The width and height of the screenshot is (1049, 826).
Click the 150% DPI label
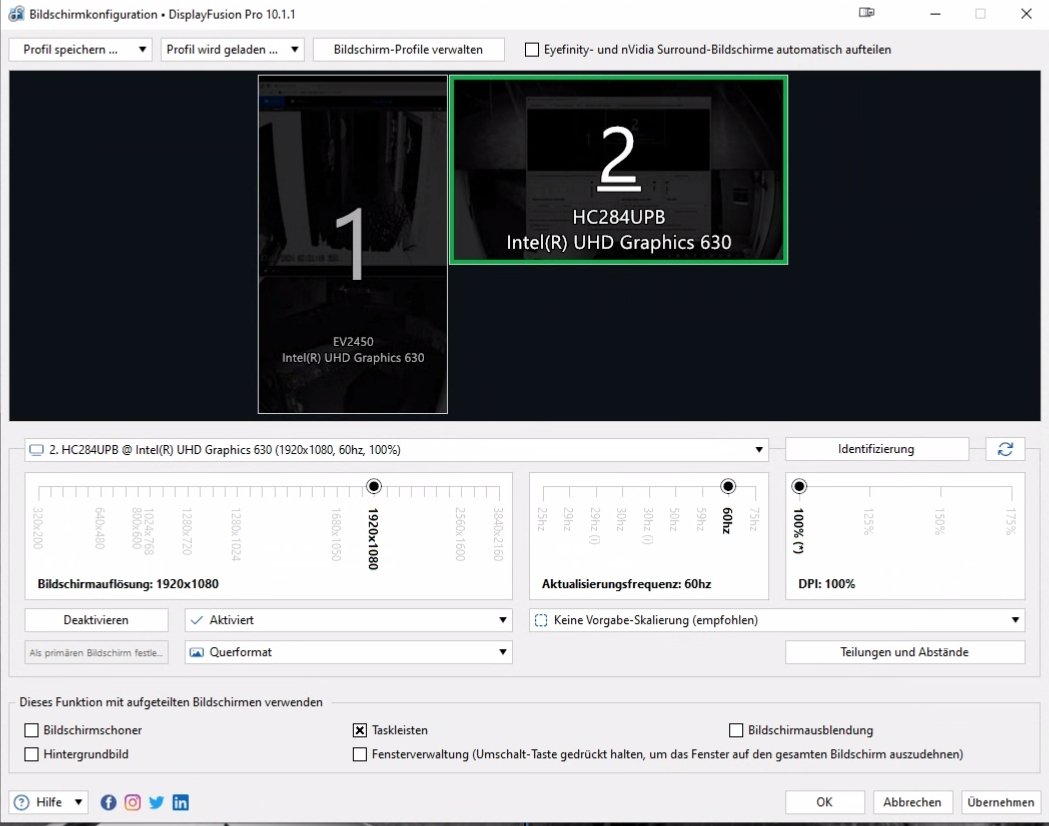coord(940,522)
